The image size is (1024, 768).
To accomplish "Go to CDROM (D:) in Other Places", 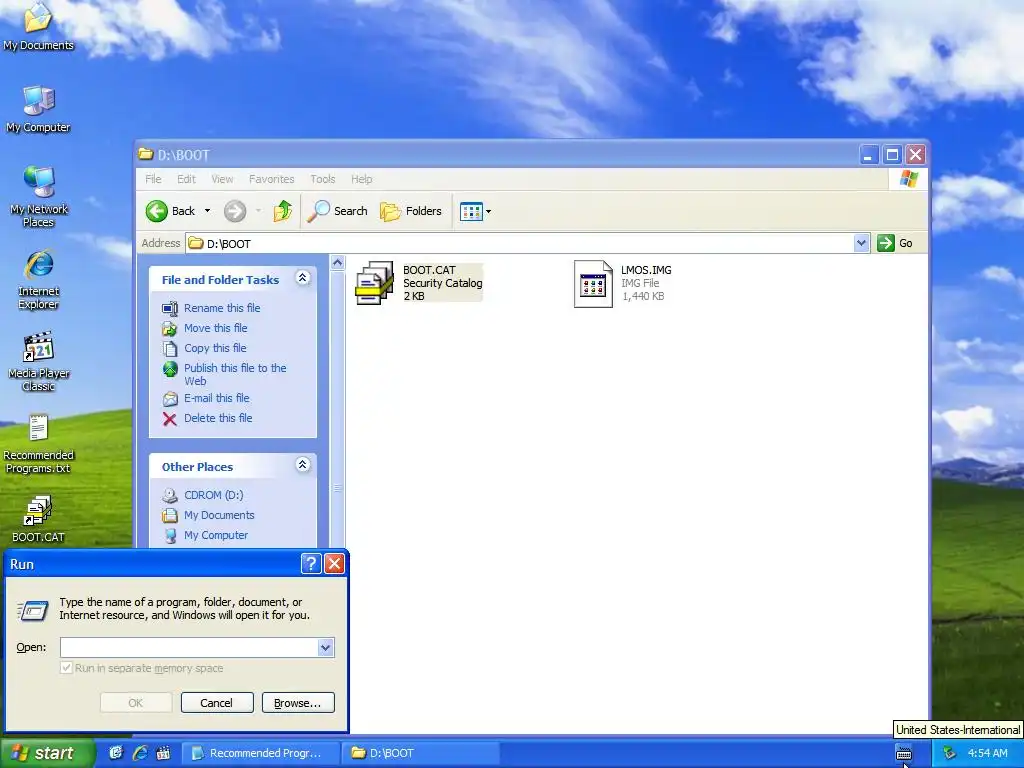I will click(214, 495).
